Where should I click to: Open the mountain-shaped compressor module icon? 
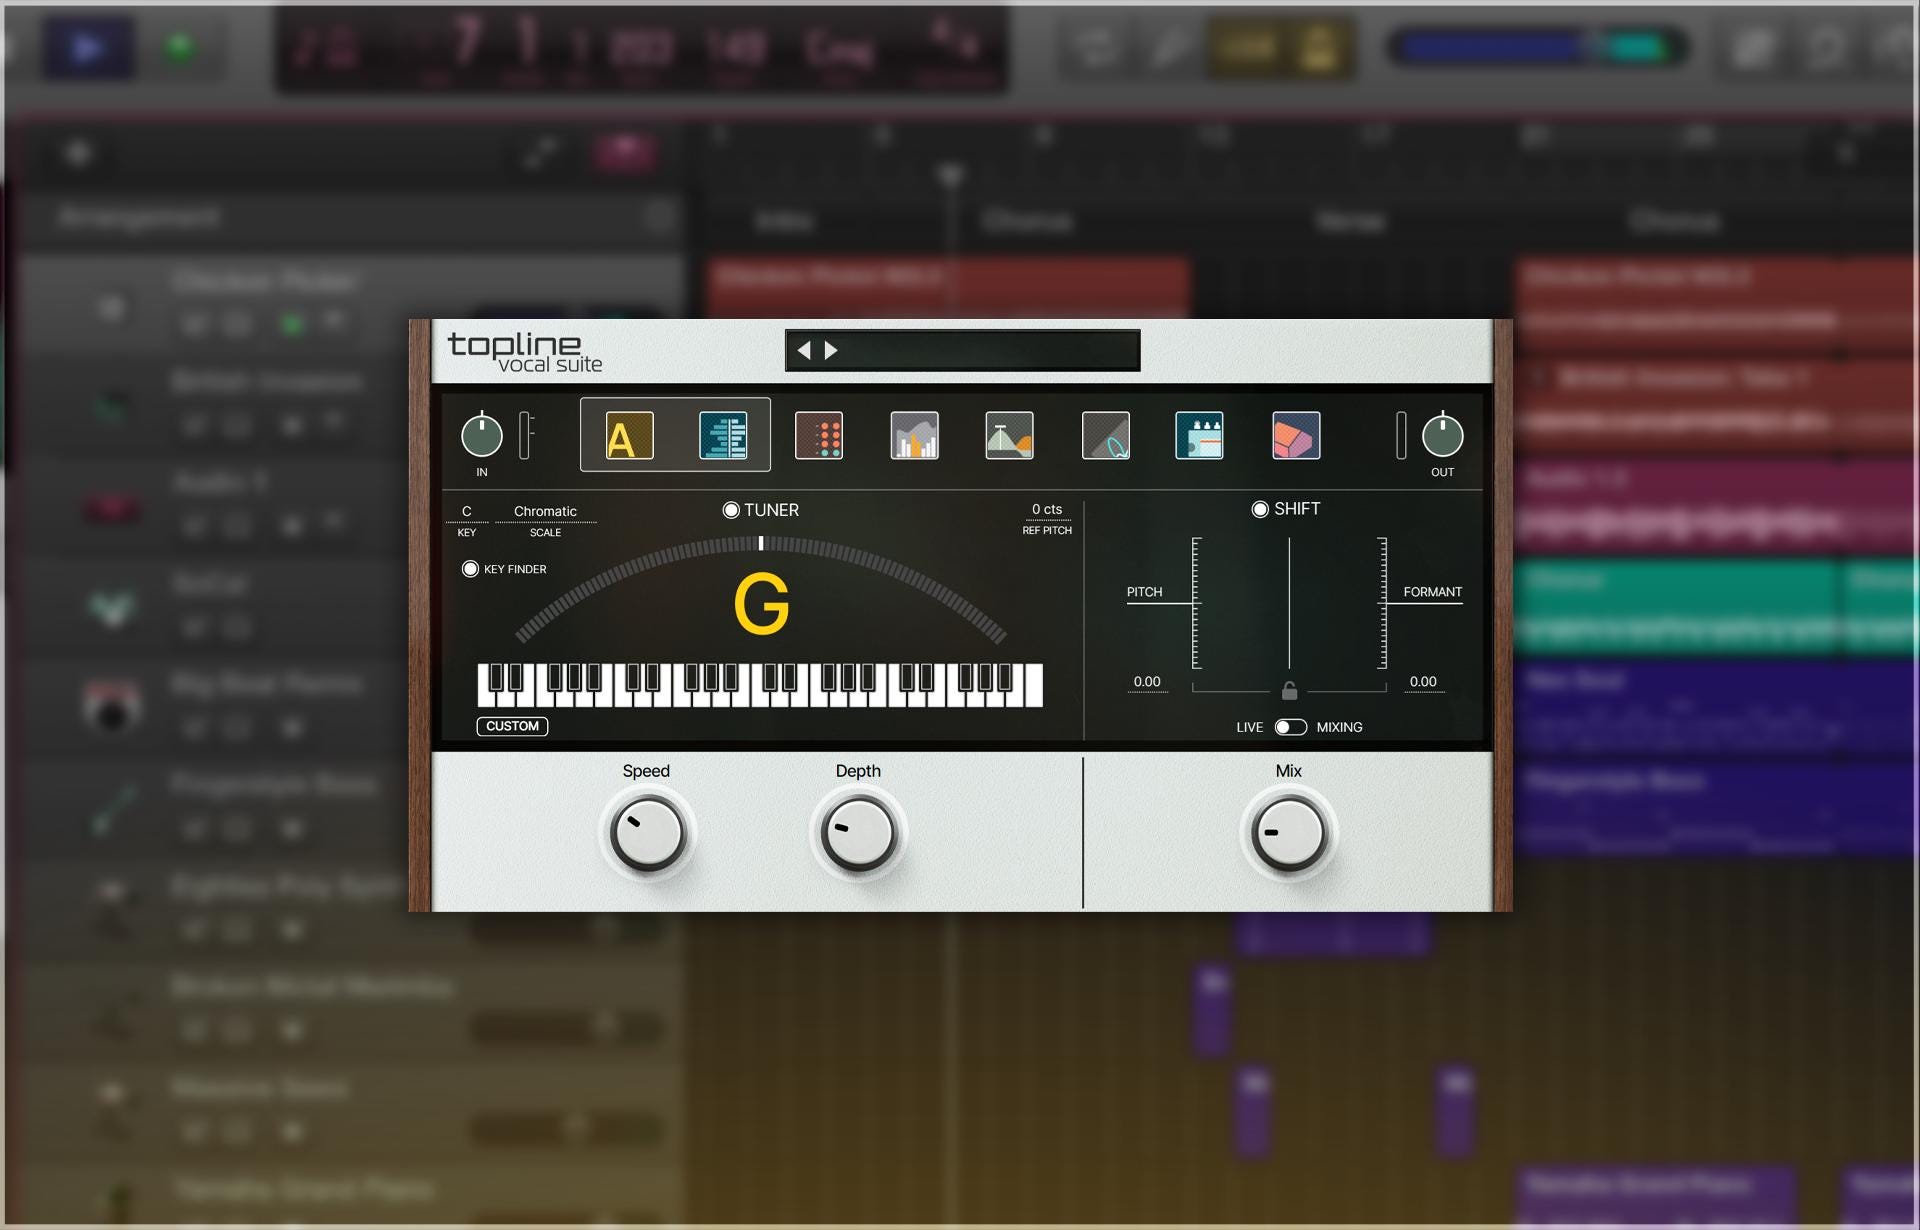(1009, 436)
